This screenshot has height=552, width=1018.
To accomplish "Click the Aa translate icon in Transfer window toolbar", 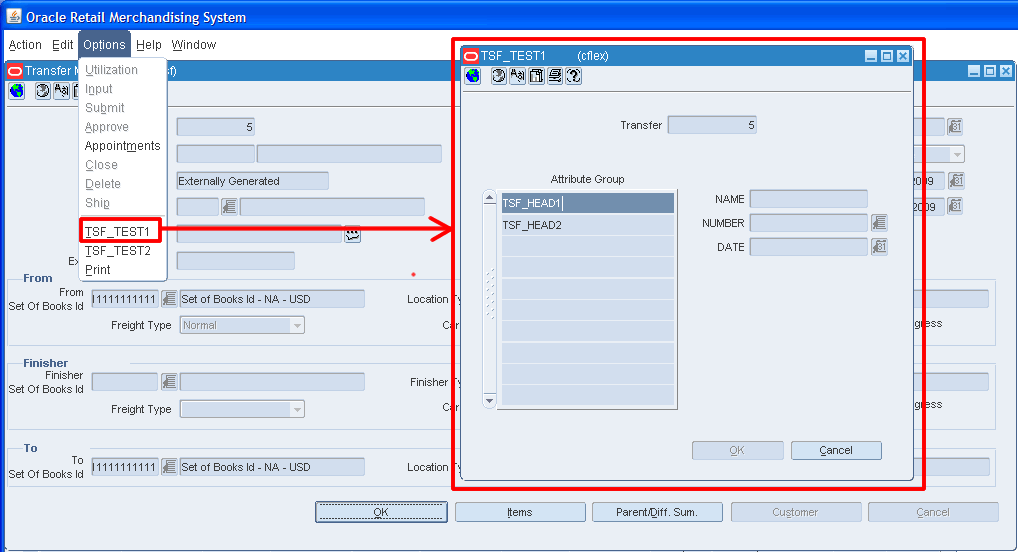I will [62, 91].
